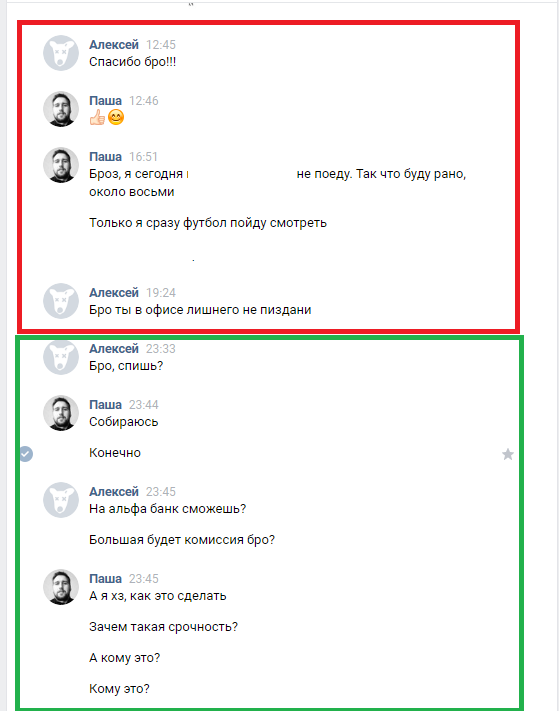Click Паша name link at 23:44

105,404
